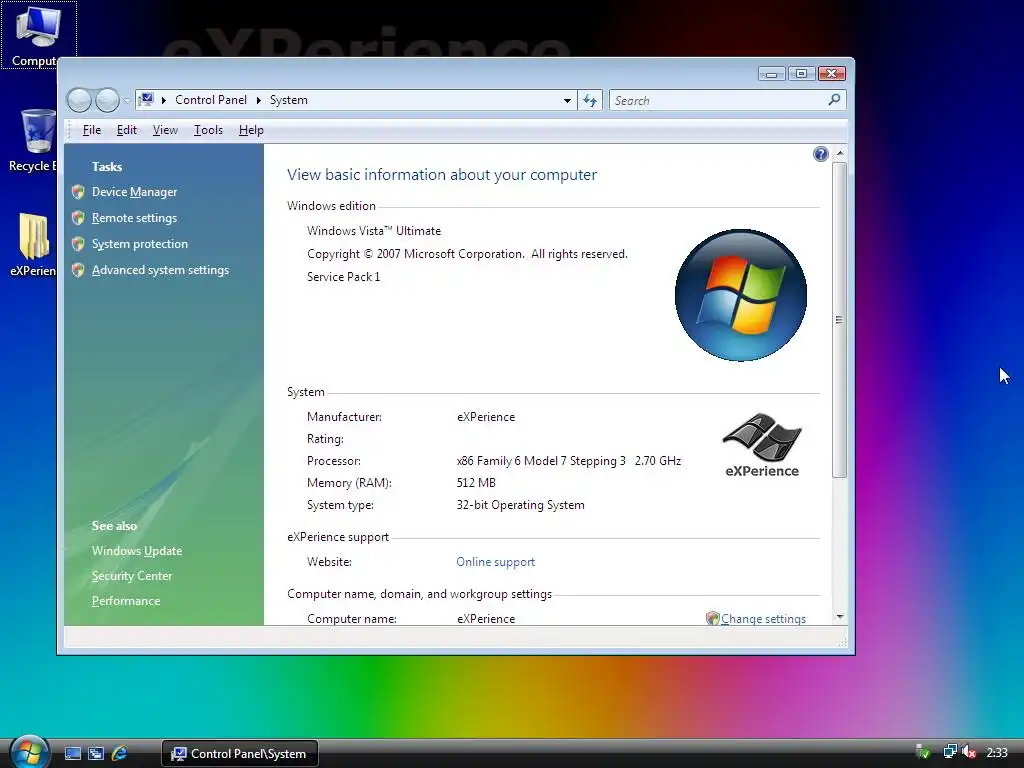Select the Recycle Bin desktop icon
This screenshot has height=768, width=1024.
[x=34, y=140]
